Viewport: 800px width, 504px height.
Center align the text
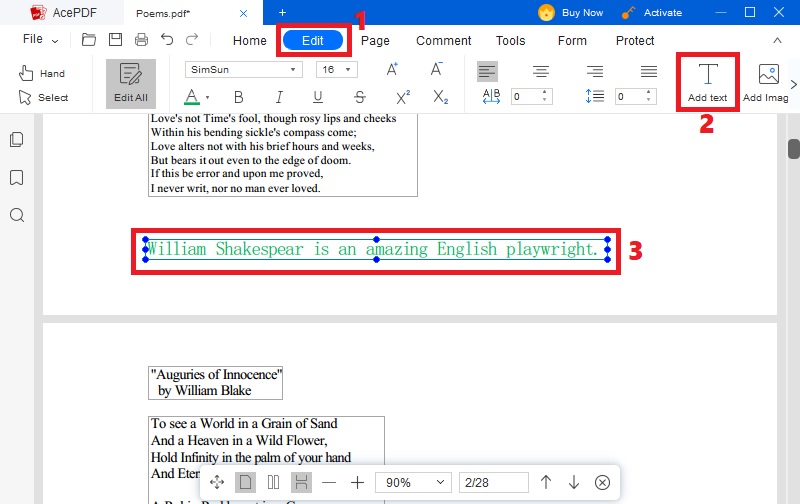(x=541, y=71)
